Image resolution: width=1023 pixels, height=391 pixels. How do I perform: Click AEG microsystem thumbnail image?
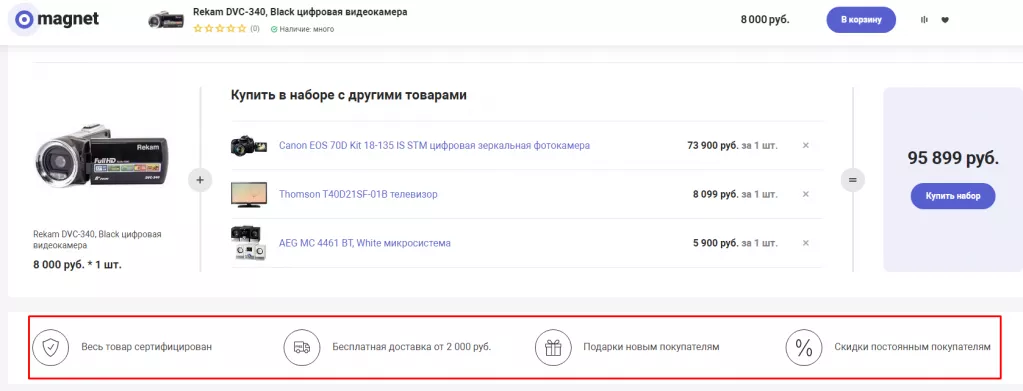(x=249, y=243)
